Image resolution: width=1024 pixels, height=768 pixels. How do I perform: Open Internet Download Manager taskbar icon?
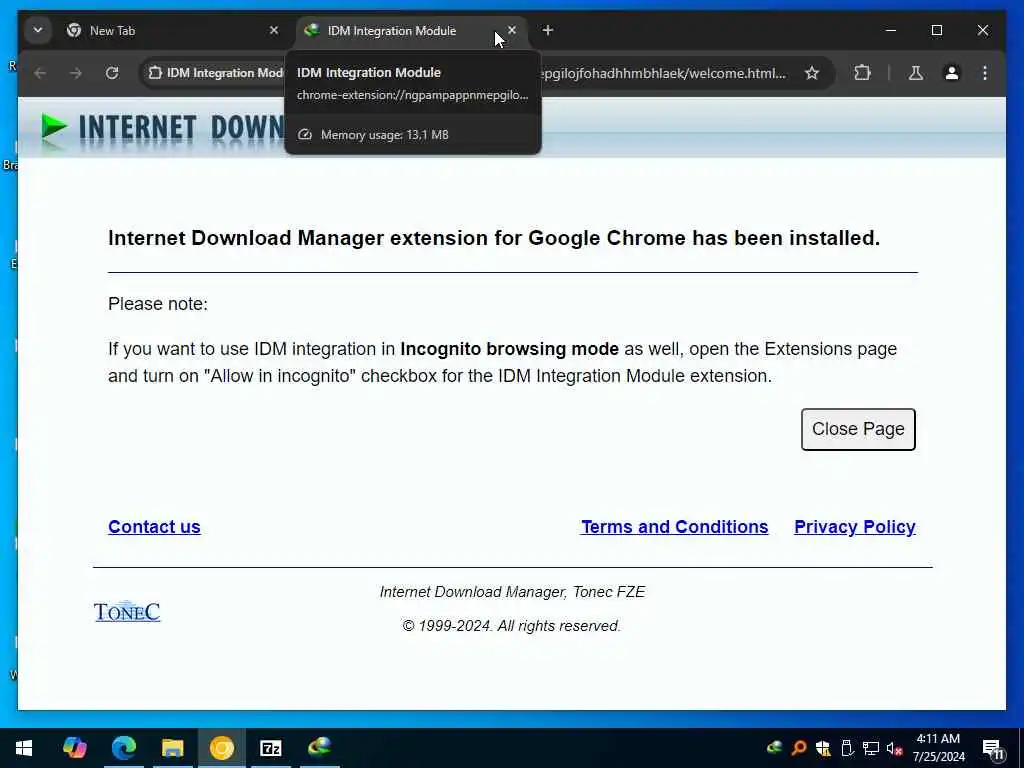[x=320, y=746]
